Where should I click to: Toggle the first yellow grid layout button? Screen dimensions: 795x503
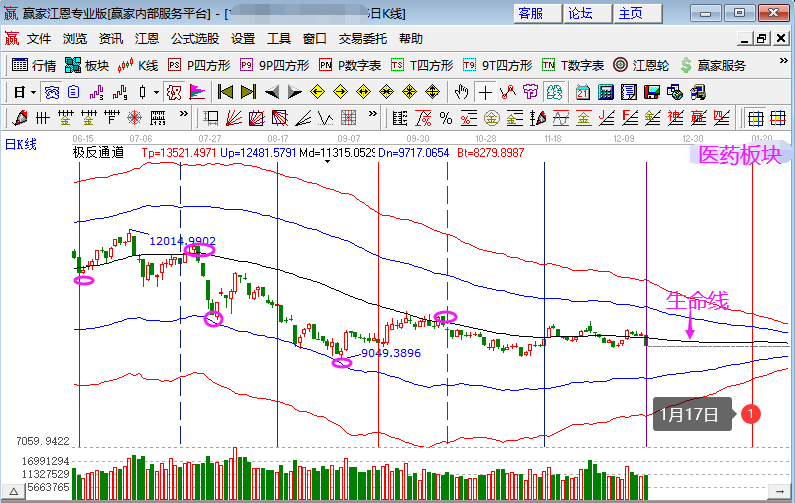click(x=755, y=118)
